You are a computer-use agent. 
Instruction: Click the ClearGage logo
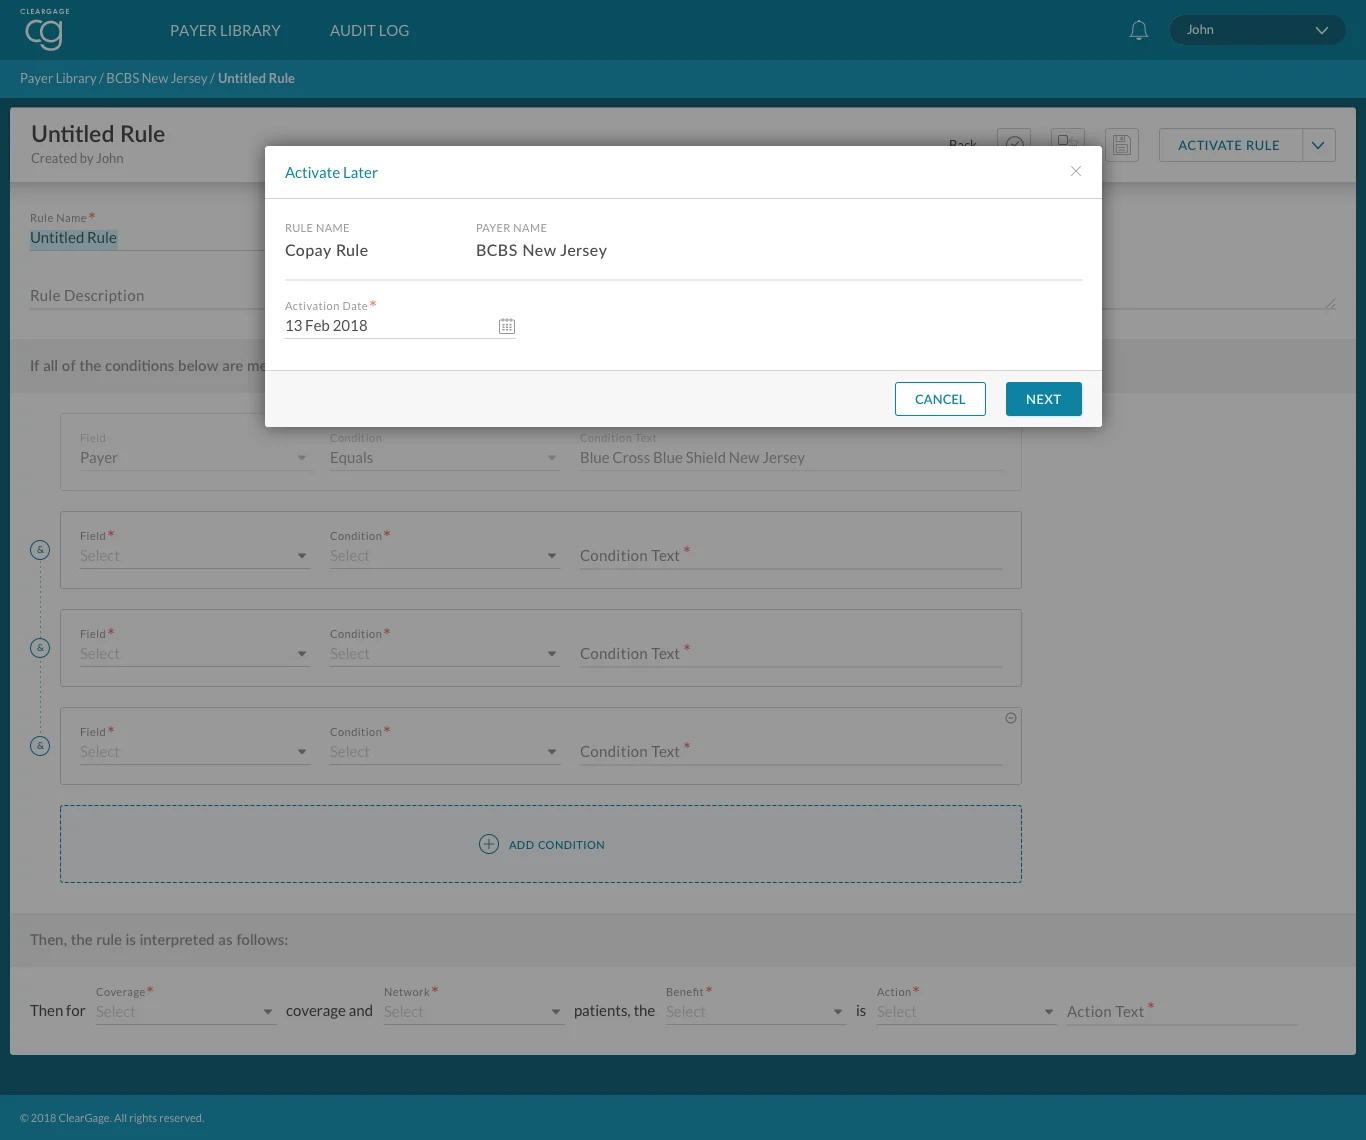(44, 30)
